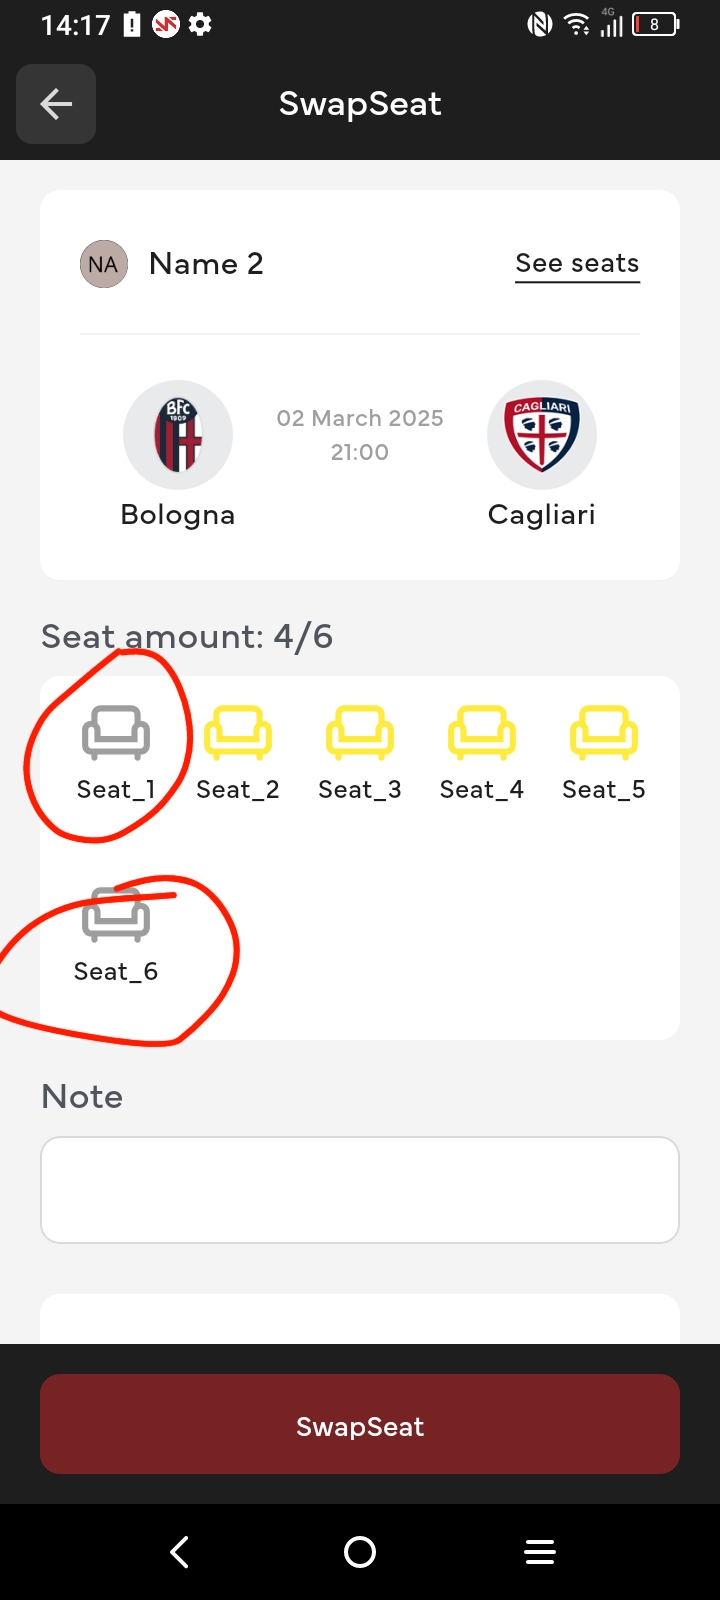Tap the NA user avatar
Viewport: 720px width, 1600px height.
pyautogui.click(x=104, y=264)
